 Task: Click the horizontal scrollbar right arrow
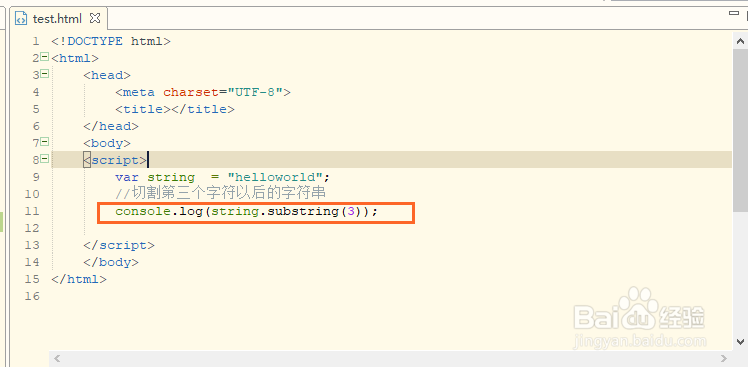click(x=724, y=358)
